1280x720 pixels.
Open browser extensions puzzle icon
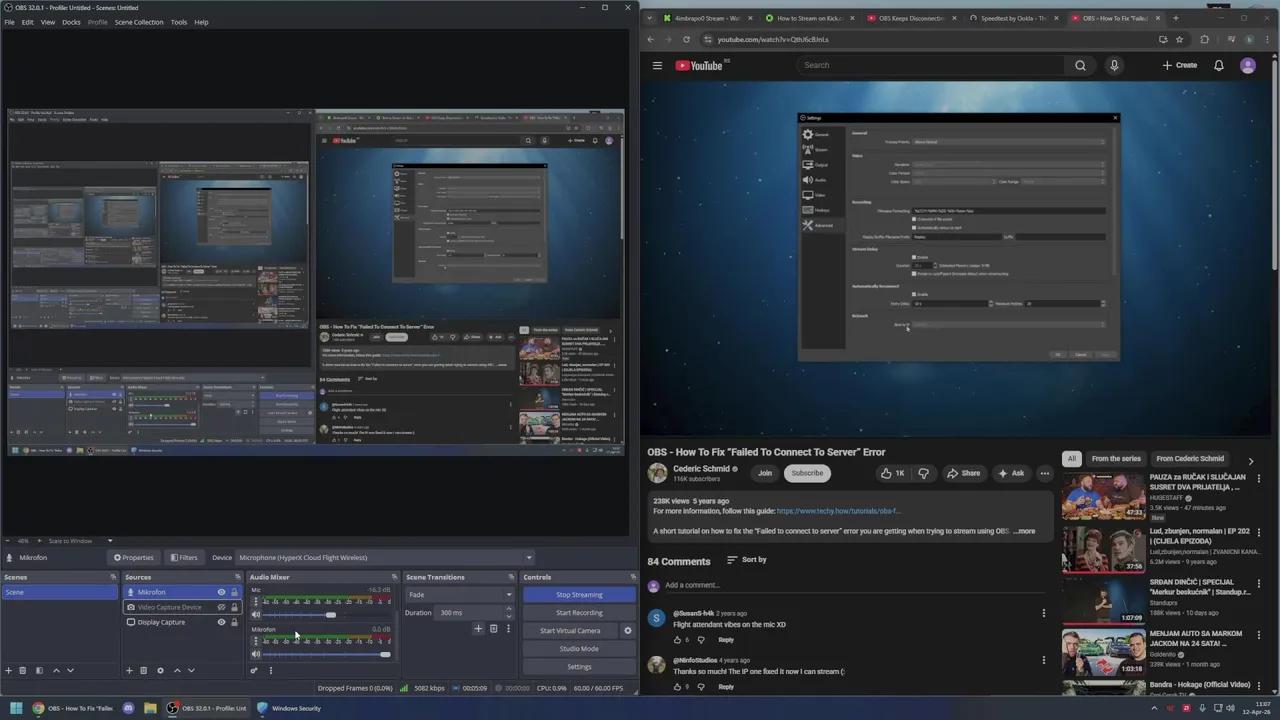(x=1204, y=39)
